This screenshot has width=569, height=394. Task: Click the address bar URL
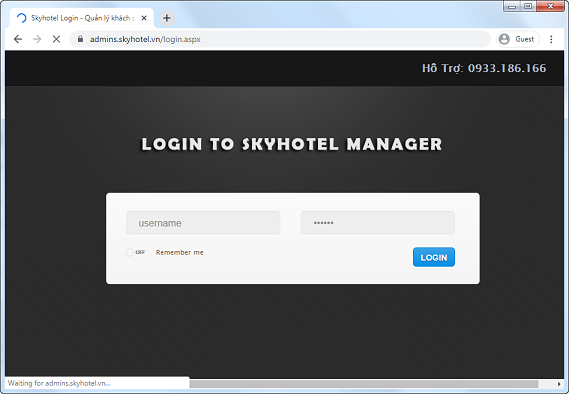[145, 39]
